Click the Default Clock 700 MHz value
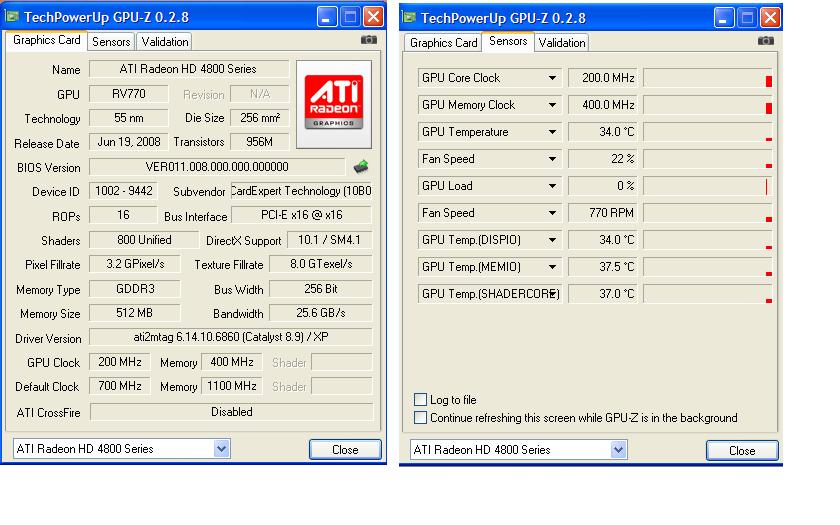Screen dimensions: 840x525 click(x=119, y=386)
